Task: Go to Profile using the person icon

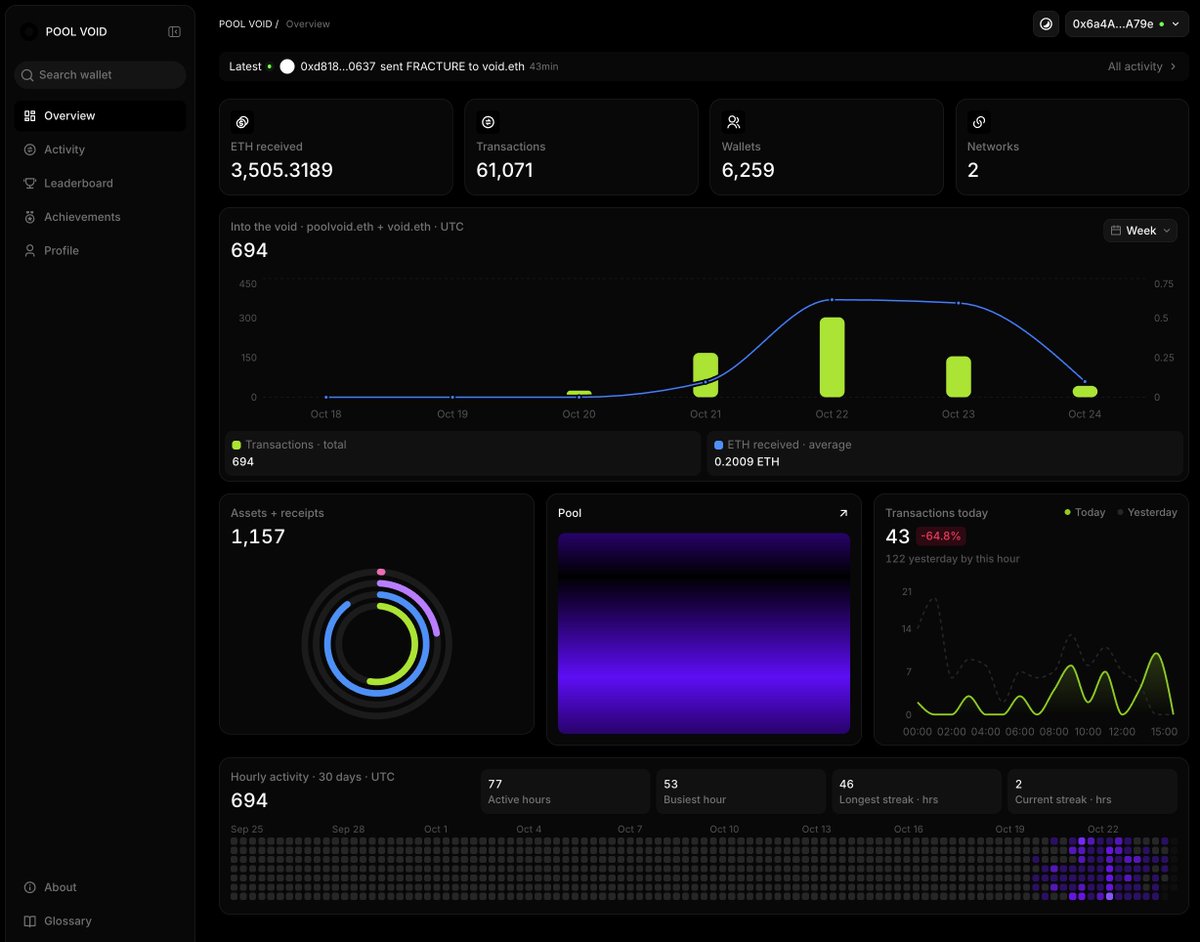Action: click(x=30, y=251)
